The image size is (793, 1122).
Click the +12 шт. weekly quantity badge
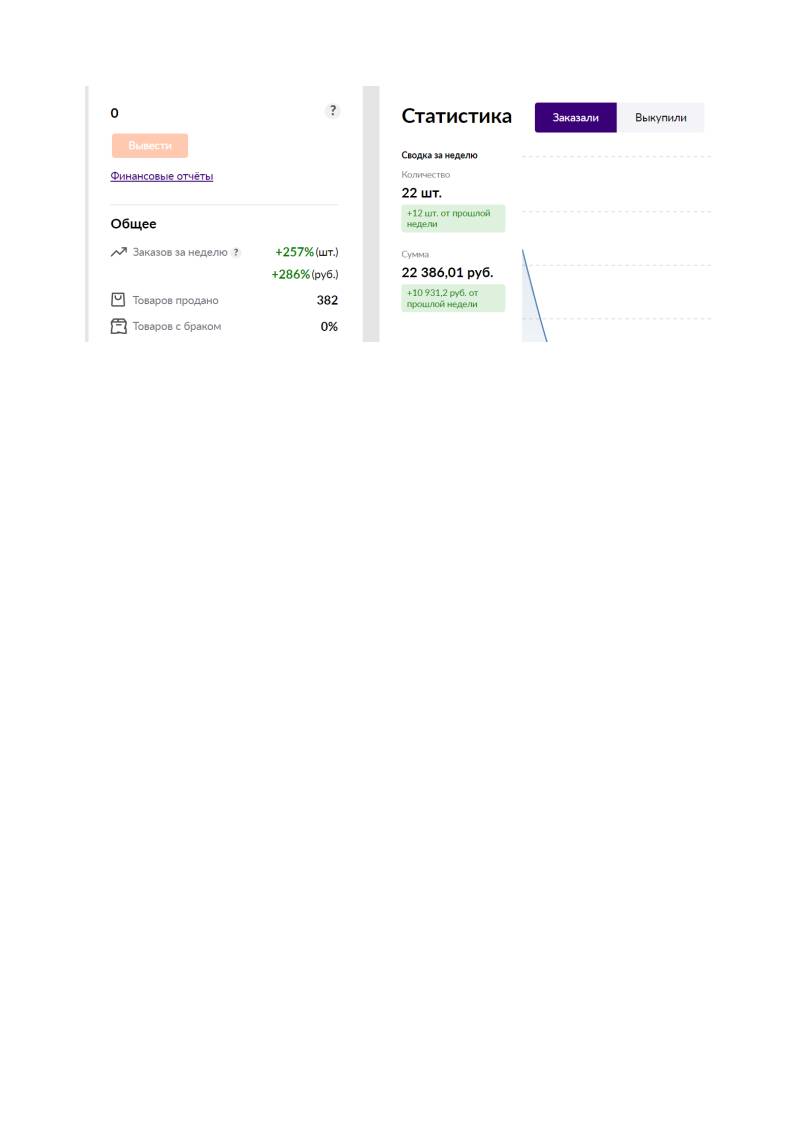pos(453,218)
